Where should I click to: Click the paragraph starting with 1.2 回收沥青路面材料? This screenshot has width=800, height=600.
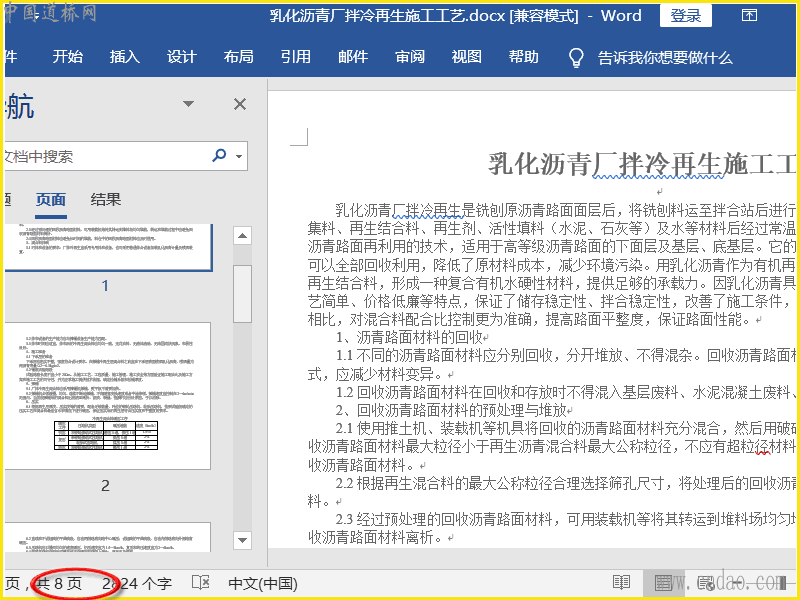[x=565, y=392]
